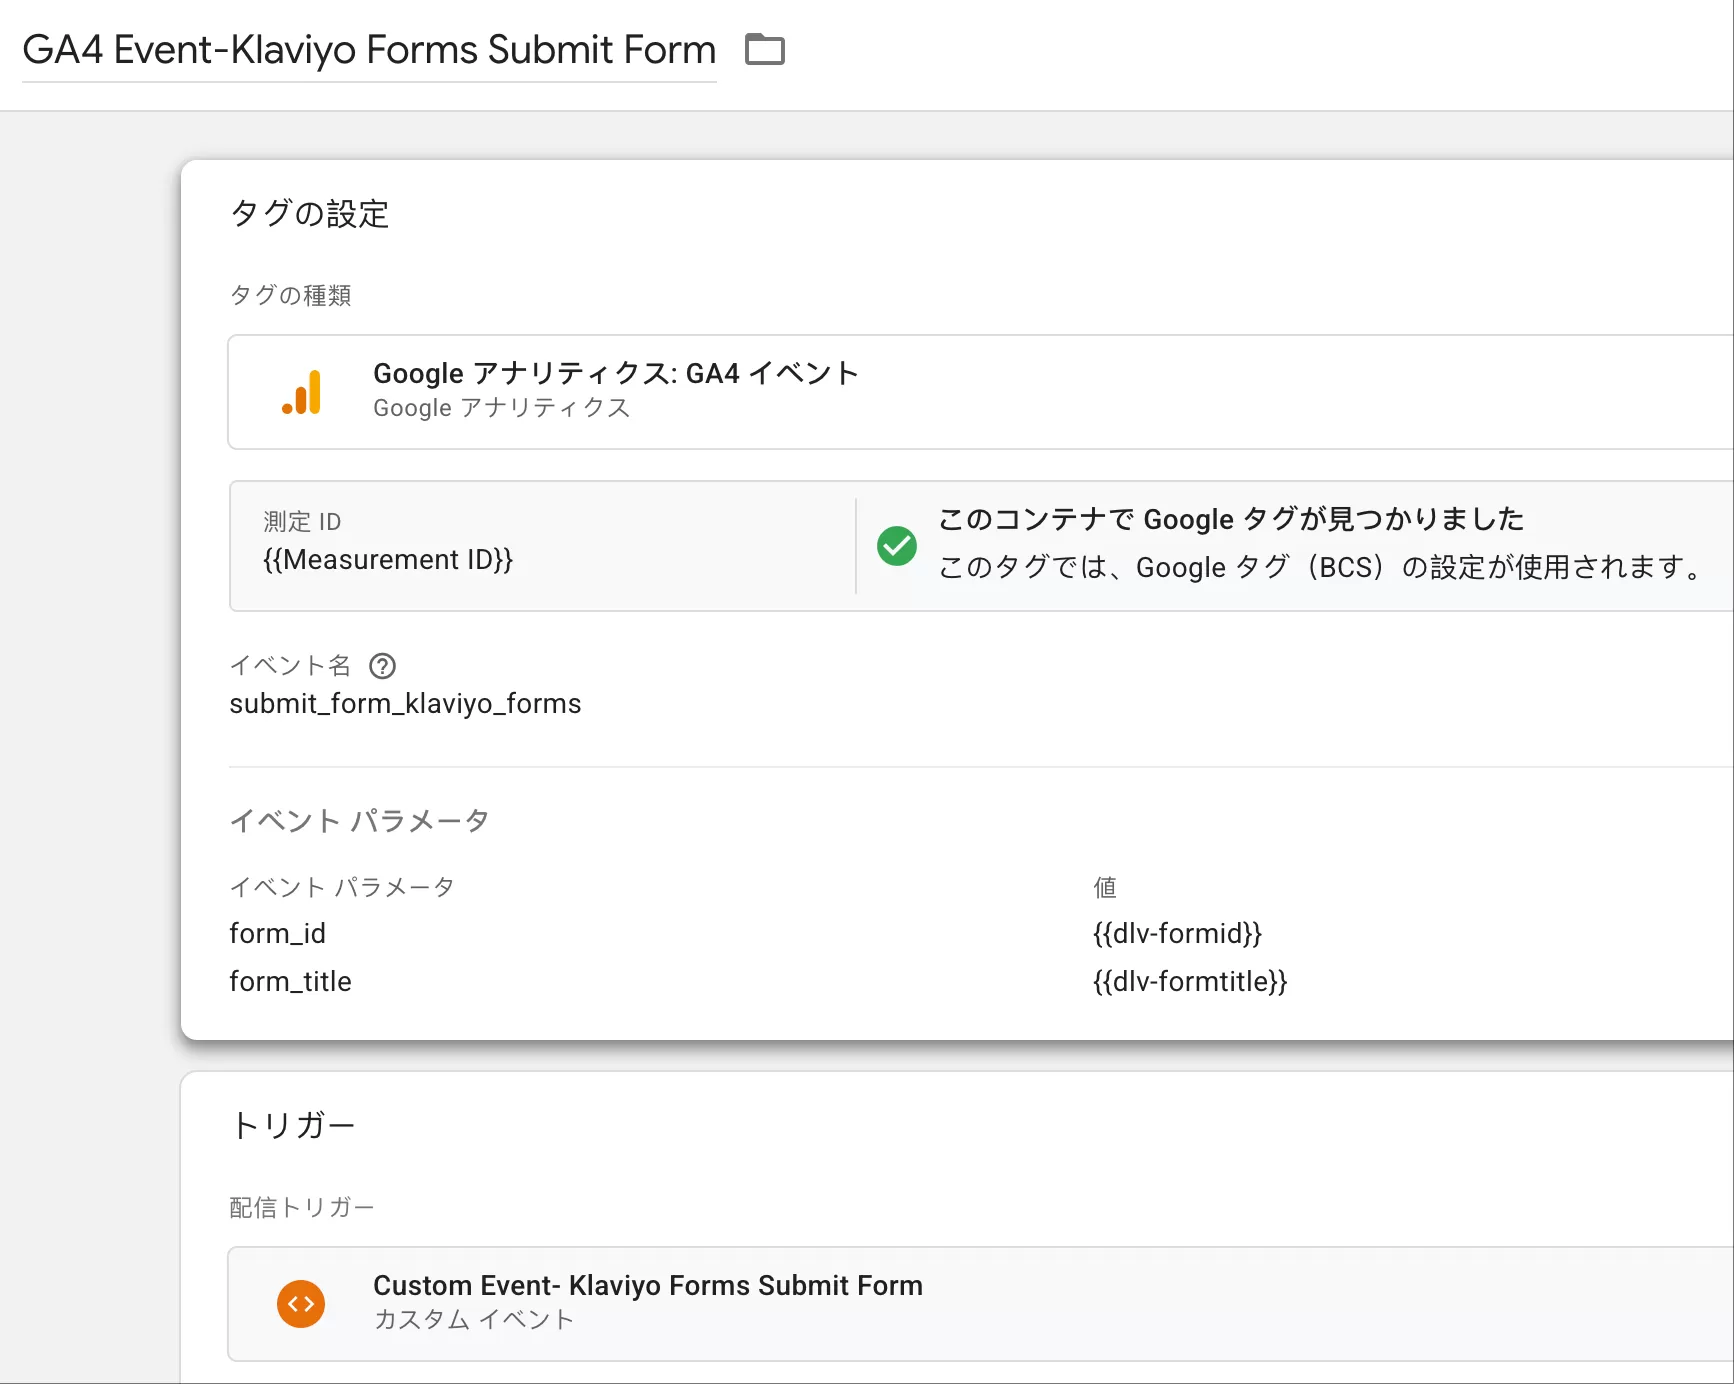This screenshot has height=1384, width=1734.
Task: Click the カスタム イベント trigger type text
Action: (474, 1320)
